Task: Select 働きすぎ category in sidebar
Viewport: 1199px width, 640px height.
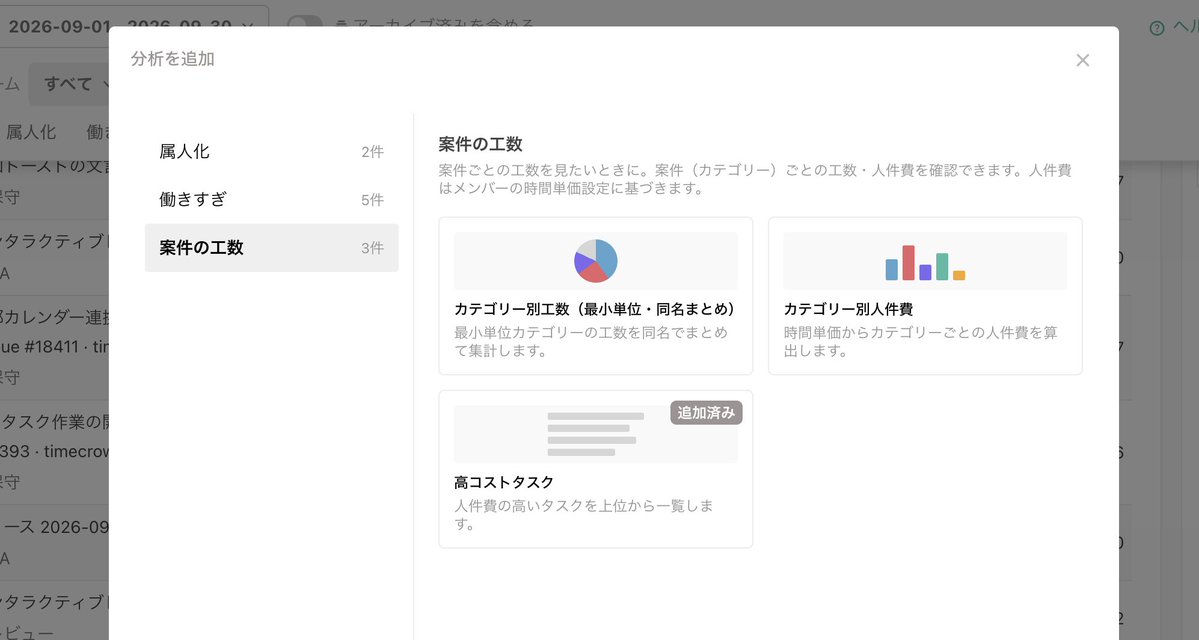Action: pyautogui.click(x=271, y=200)
